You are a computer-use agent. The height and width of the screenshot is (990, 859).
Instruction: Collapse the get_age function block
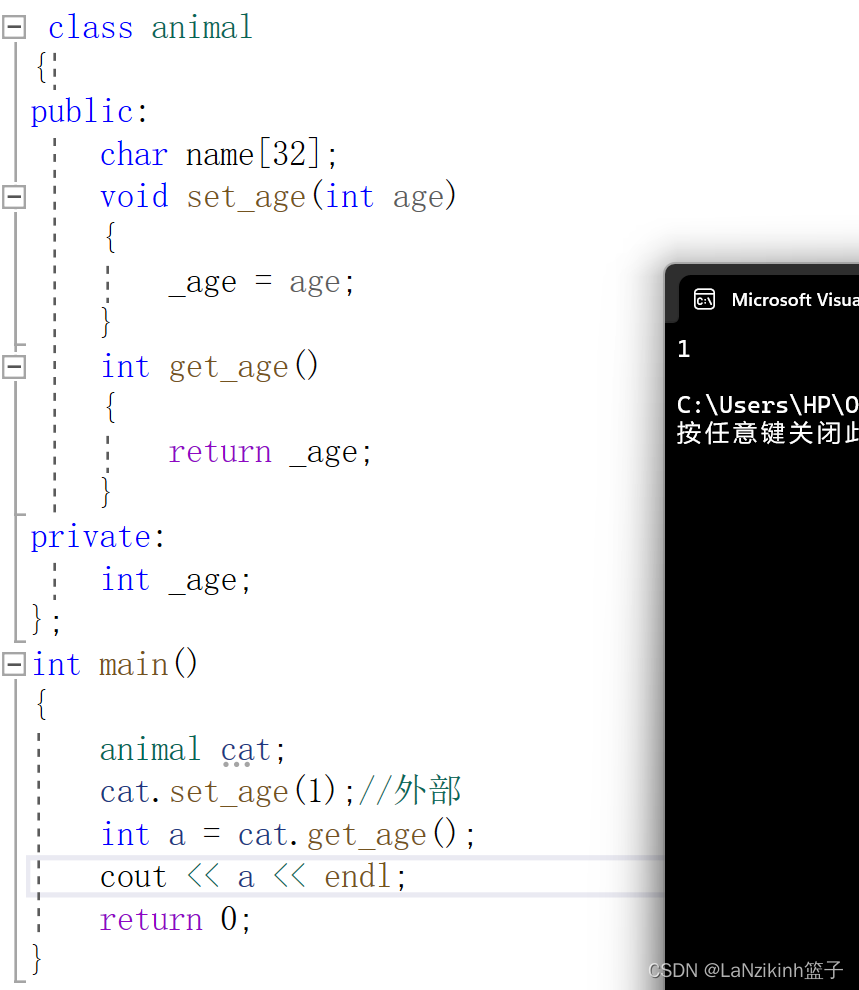14,367
